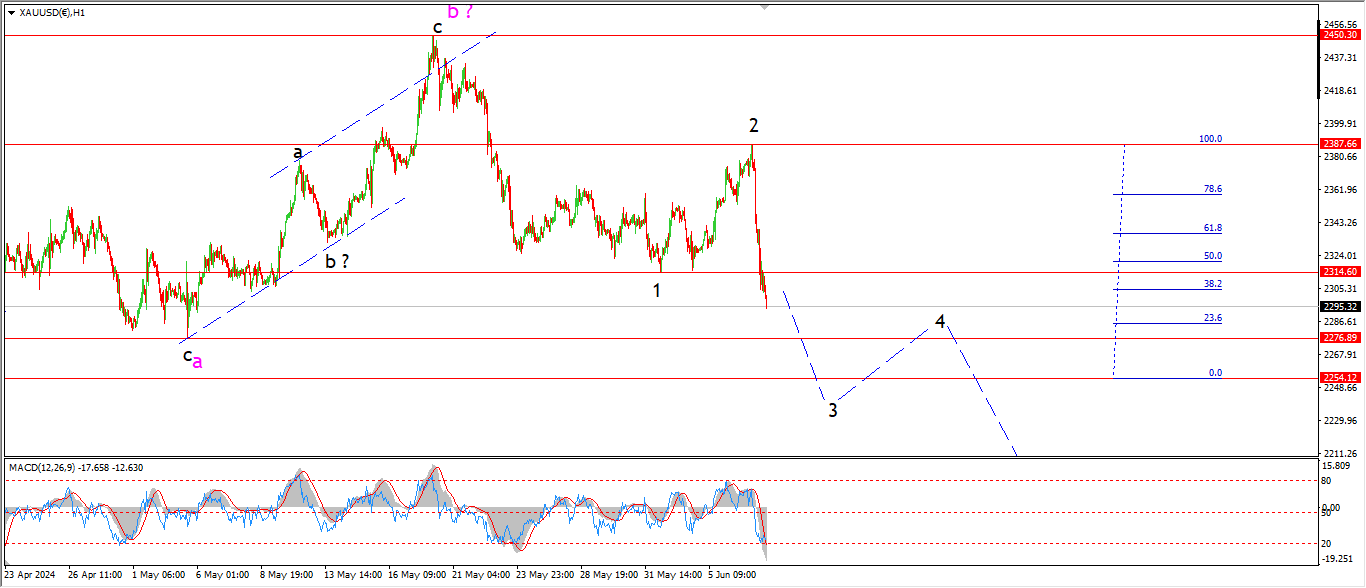Click the magenta 'b ?' wave label
Viewport: 1366px width, 588px height.
pos(460,12)
